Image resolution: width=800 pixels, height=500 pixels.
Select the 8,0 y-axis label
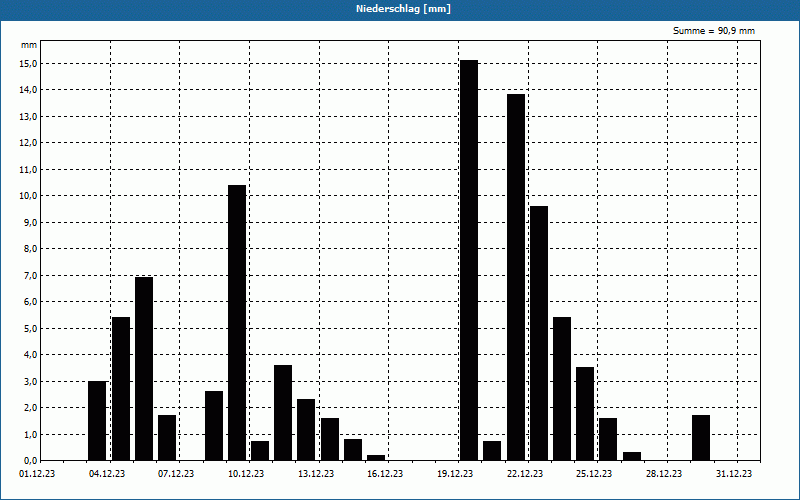click(29, 249)
